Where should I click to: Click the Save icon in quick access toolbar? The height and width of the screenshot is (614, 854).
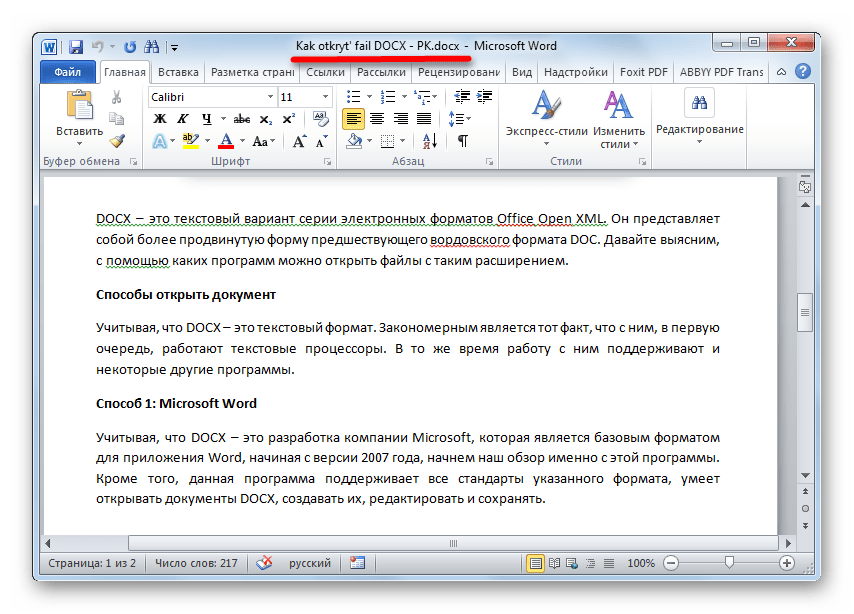click(76, 46)
